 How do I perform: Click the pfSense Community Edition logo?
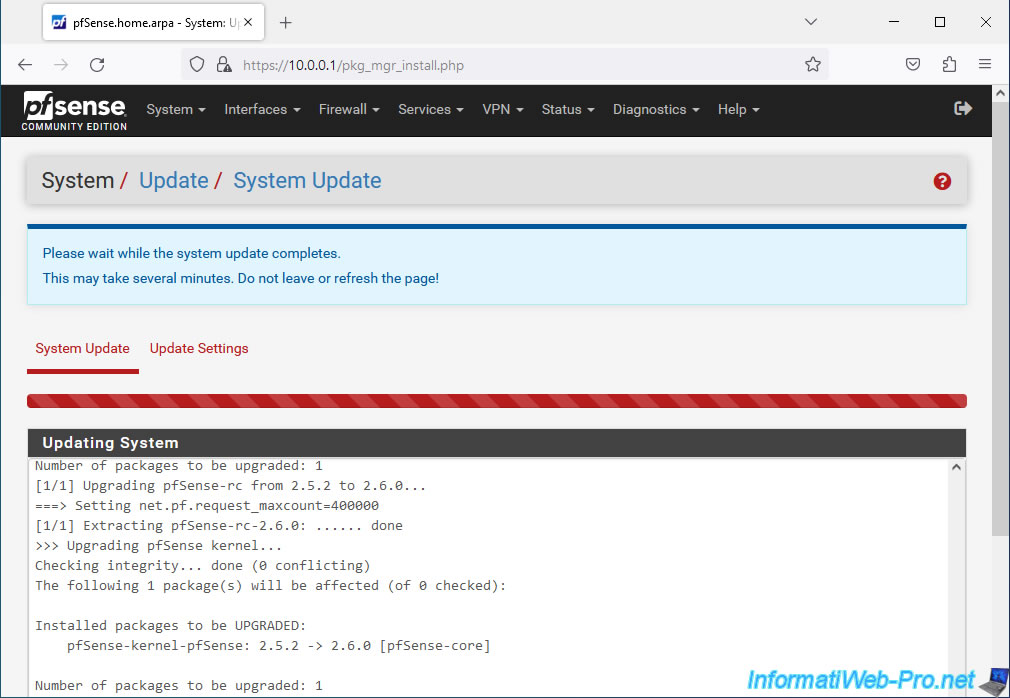(x=74, y=111)
